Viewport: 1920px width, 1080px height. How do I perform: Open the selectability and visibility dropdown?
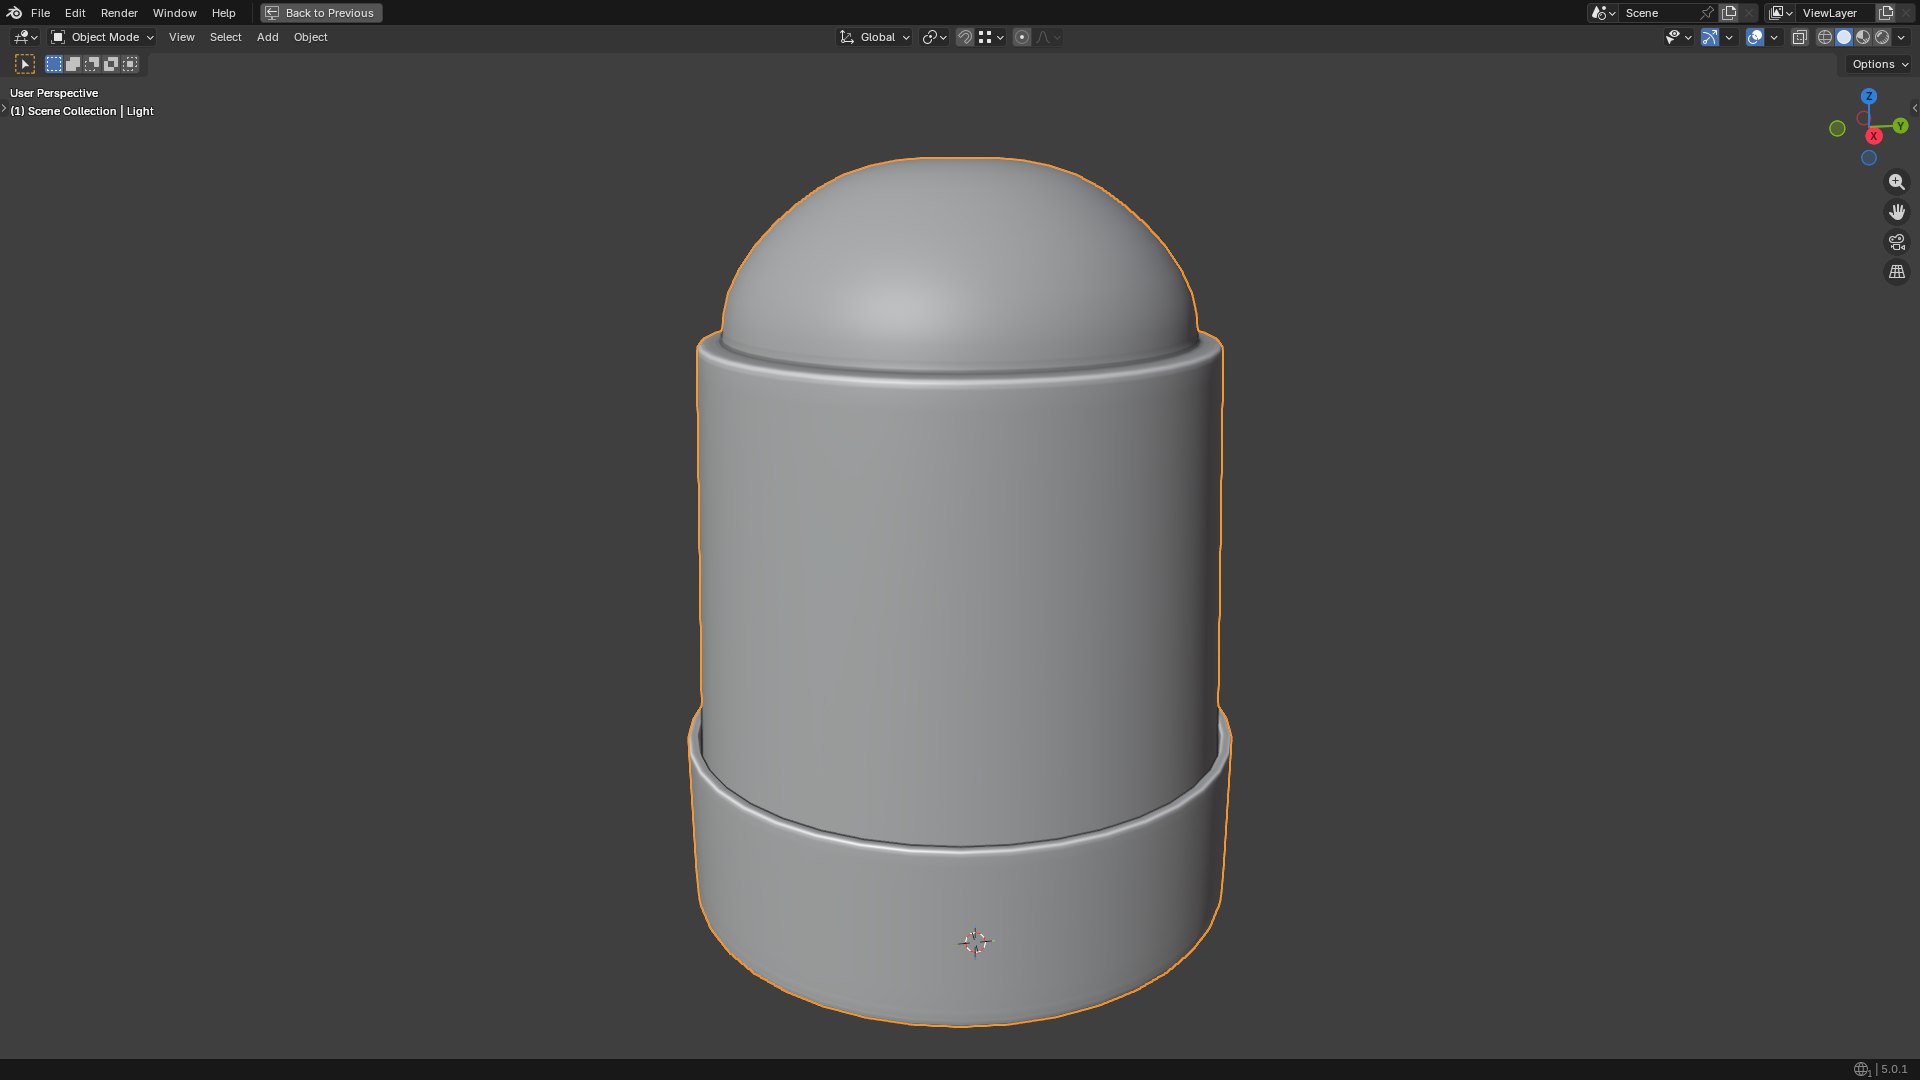click(x=1678, y=37)
